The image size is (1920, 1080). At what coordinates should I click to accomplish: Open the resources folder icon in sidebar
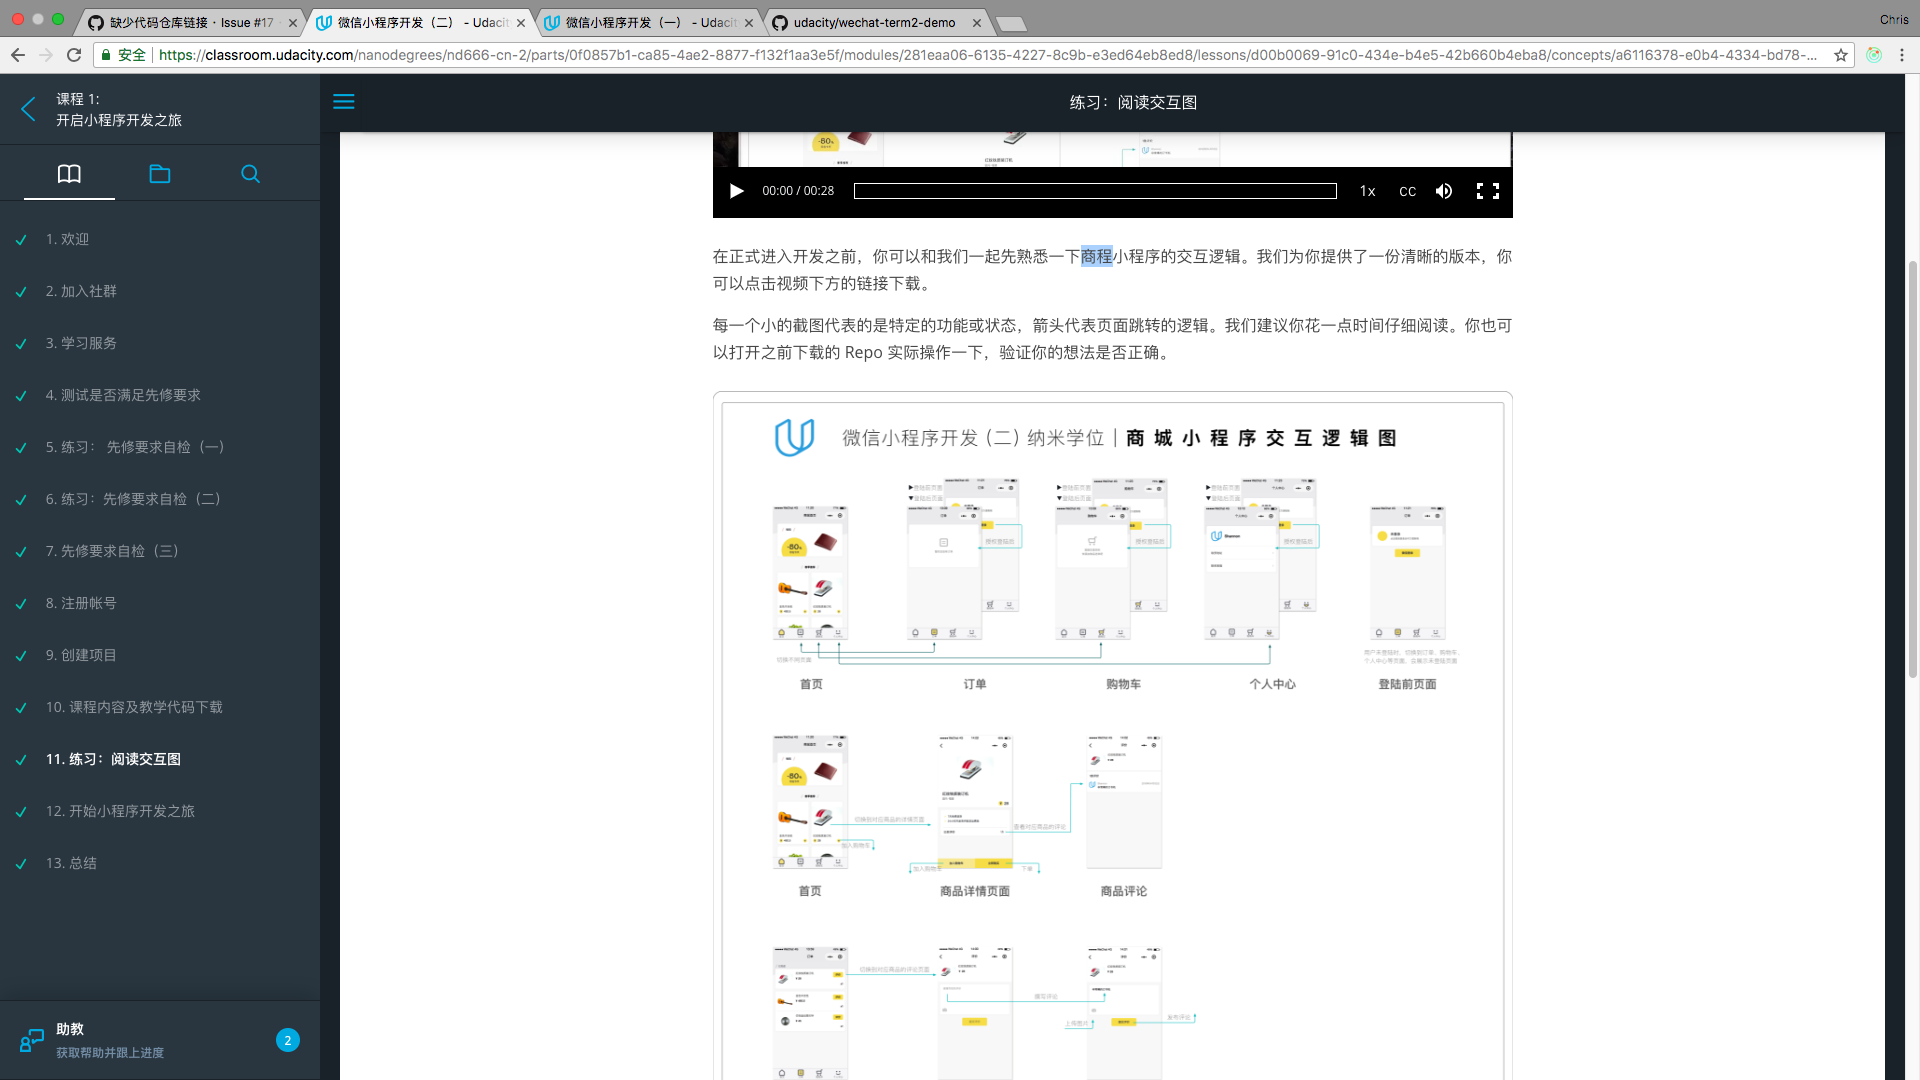click(x=160, y=173)
